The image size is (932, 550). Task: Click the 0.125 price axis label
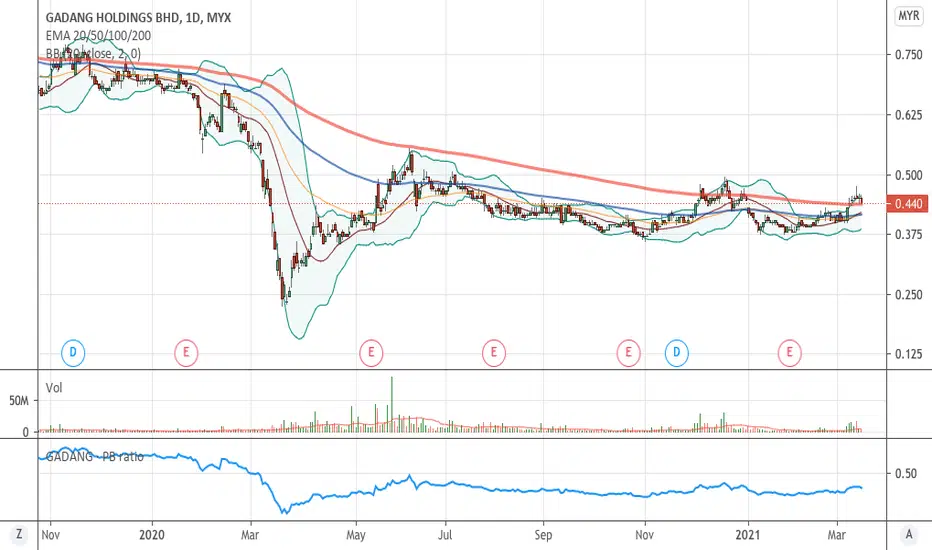908,354
